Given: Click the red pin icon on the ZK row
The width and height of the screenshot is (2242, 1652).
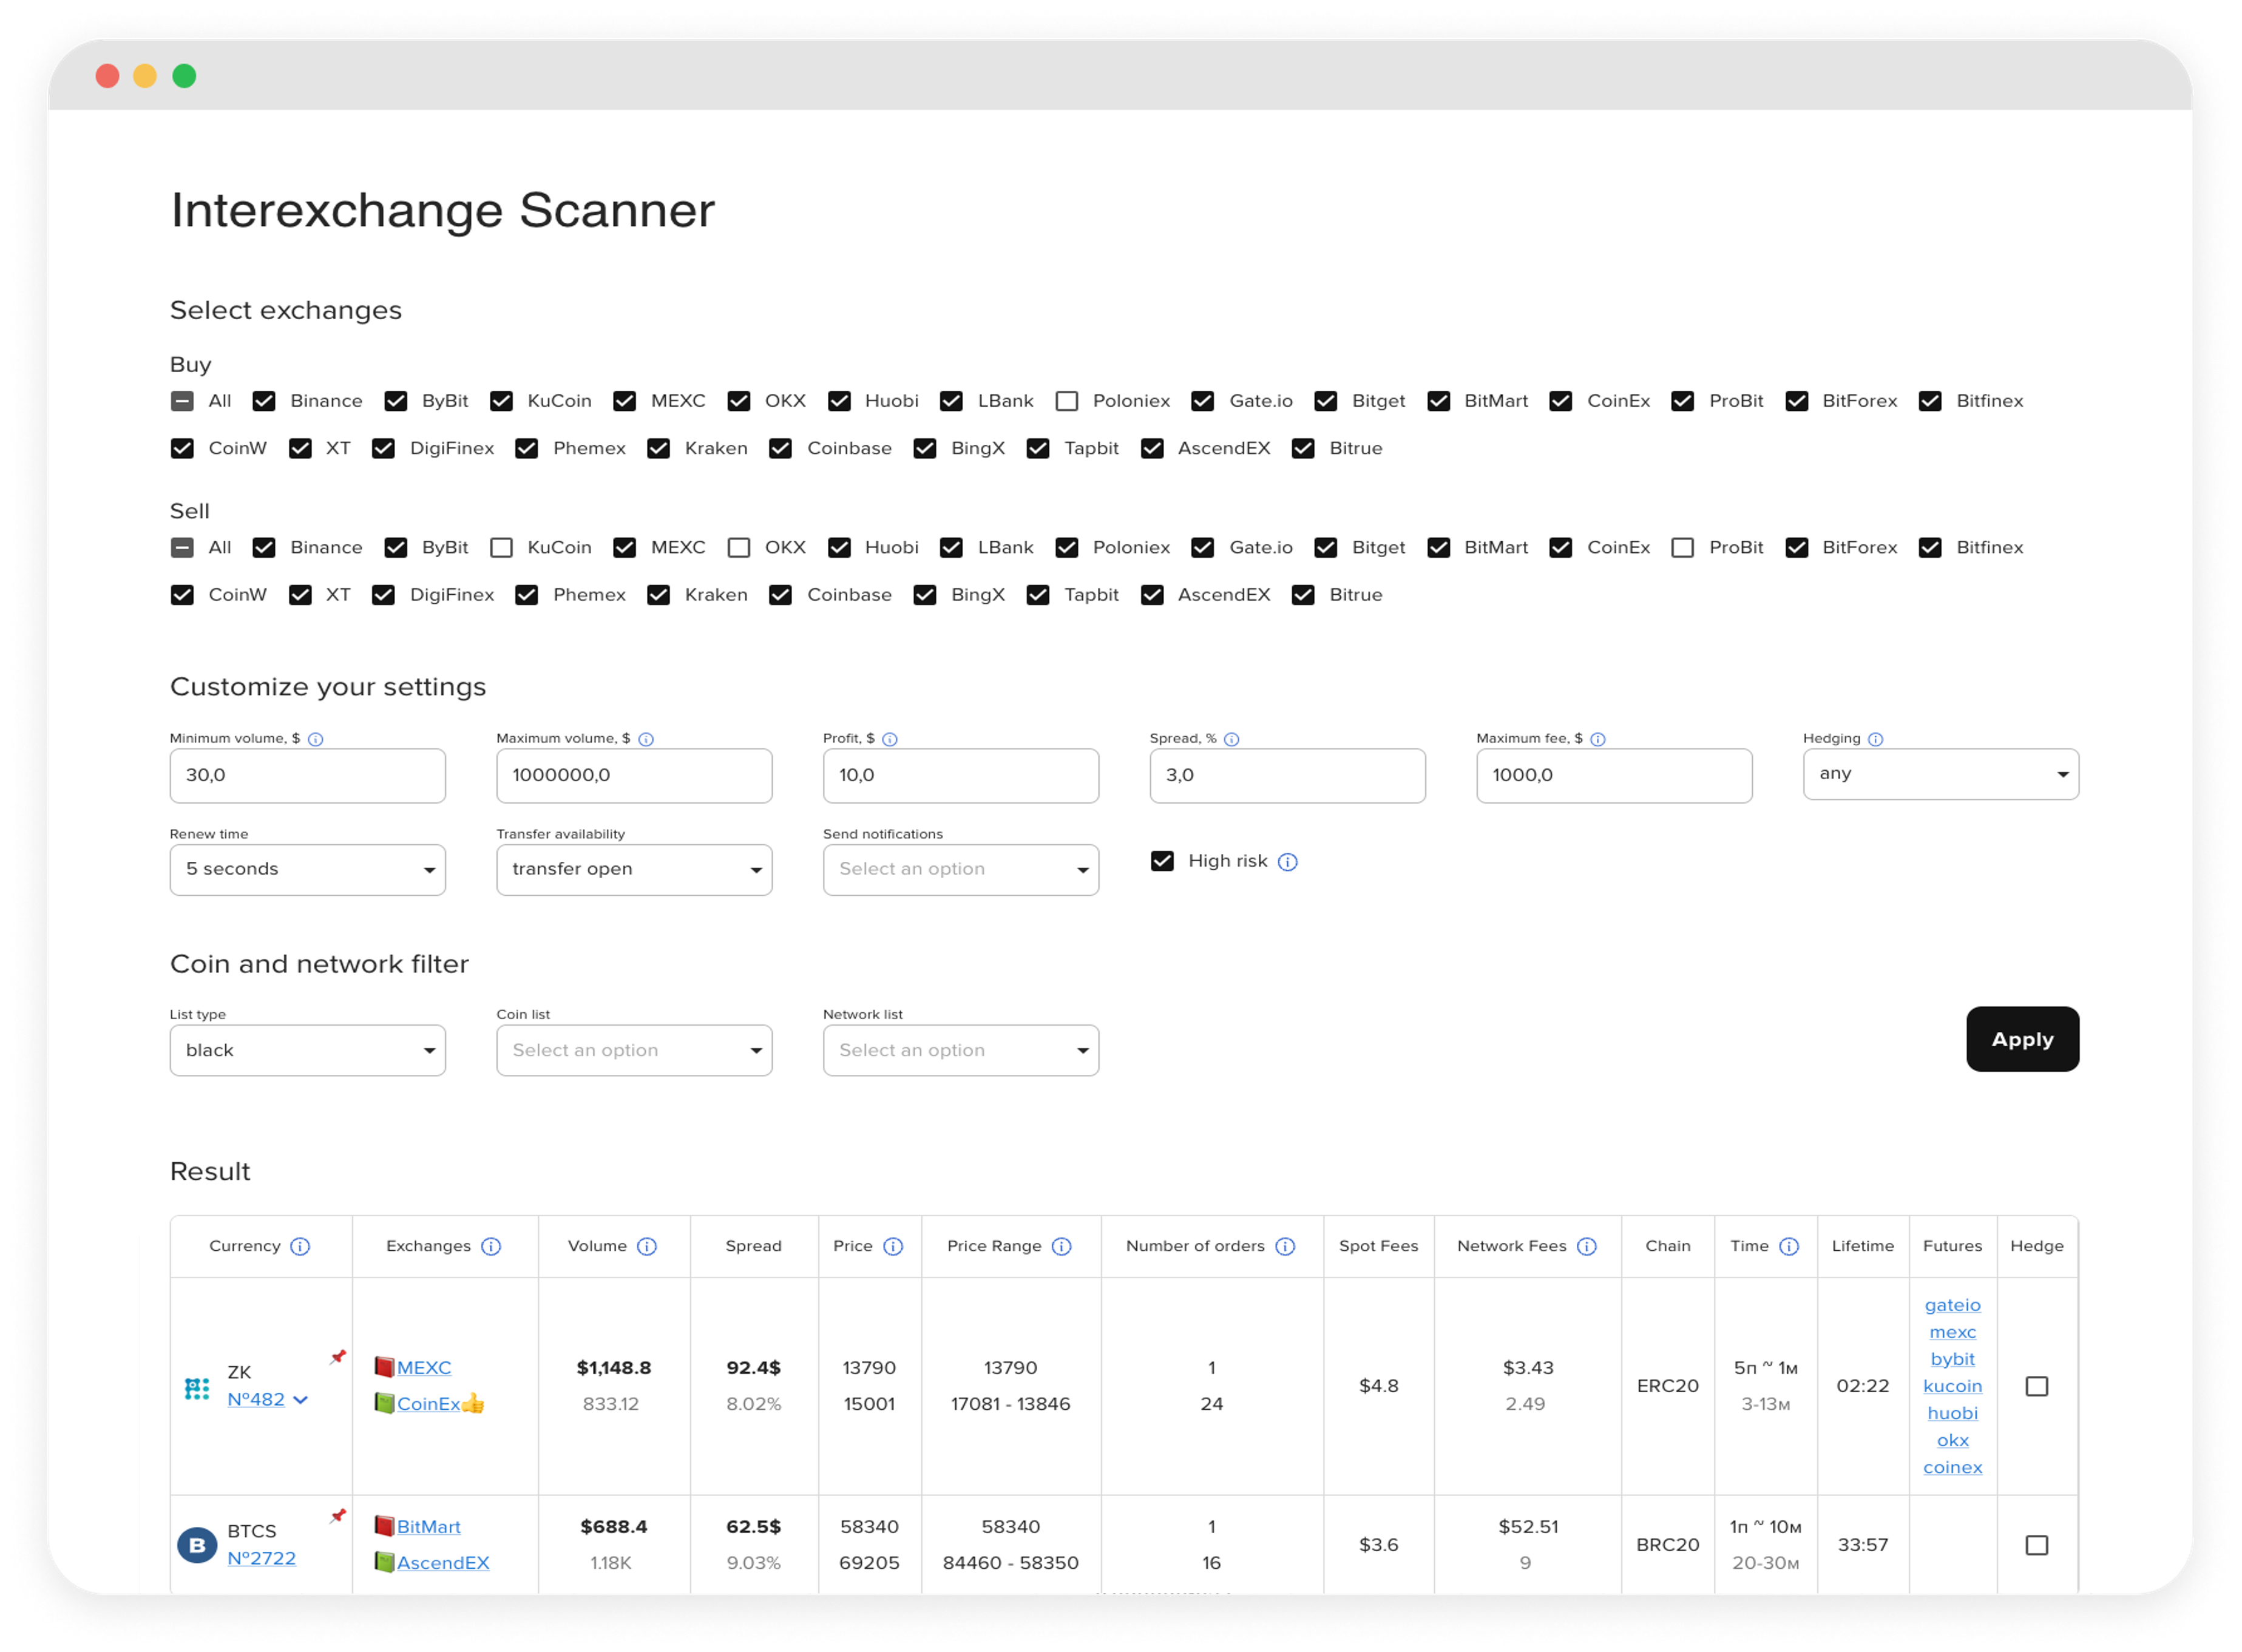Looking at the screenshot, I should [x=337, y=1358].
